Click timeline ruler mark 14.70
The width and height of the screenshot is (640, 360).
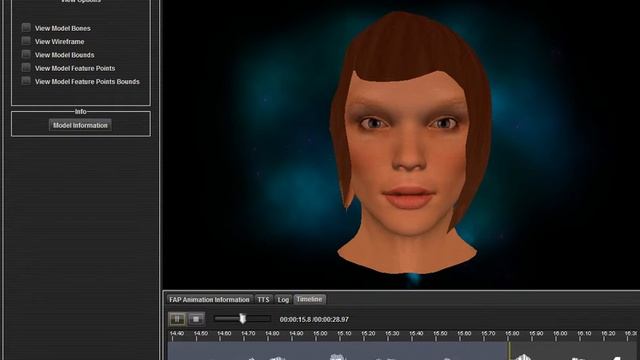[x=248, y=333]
